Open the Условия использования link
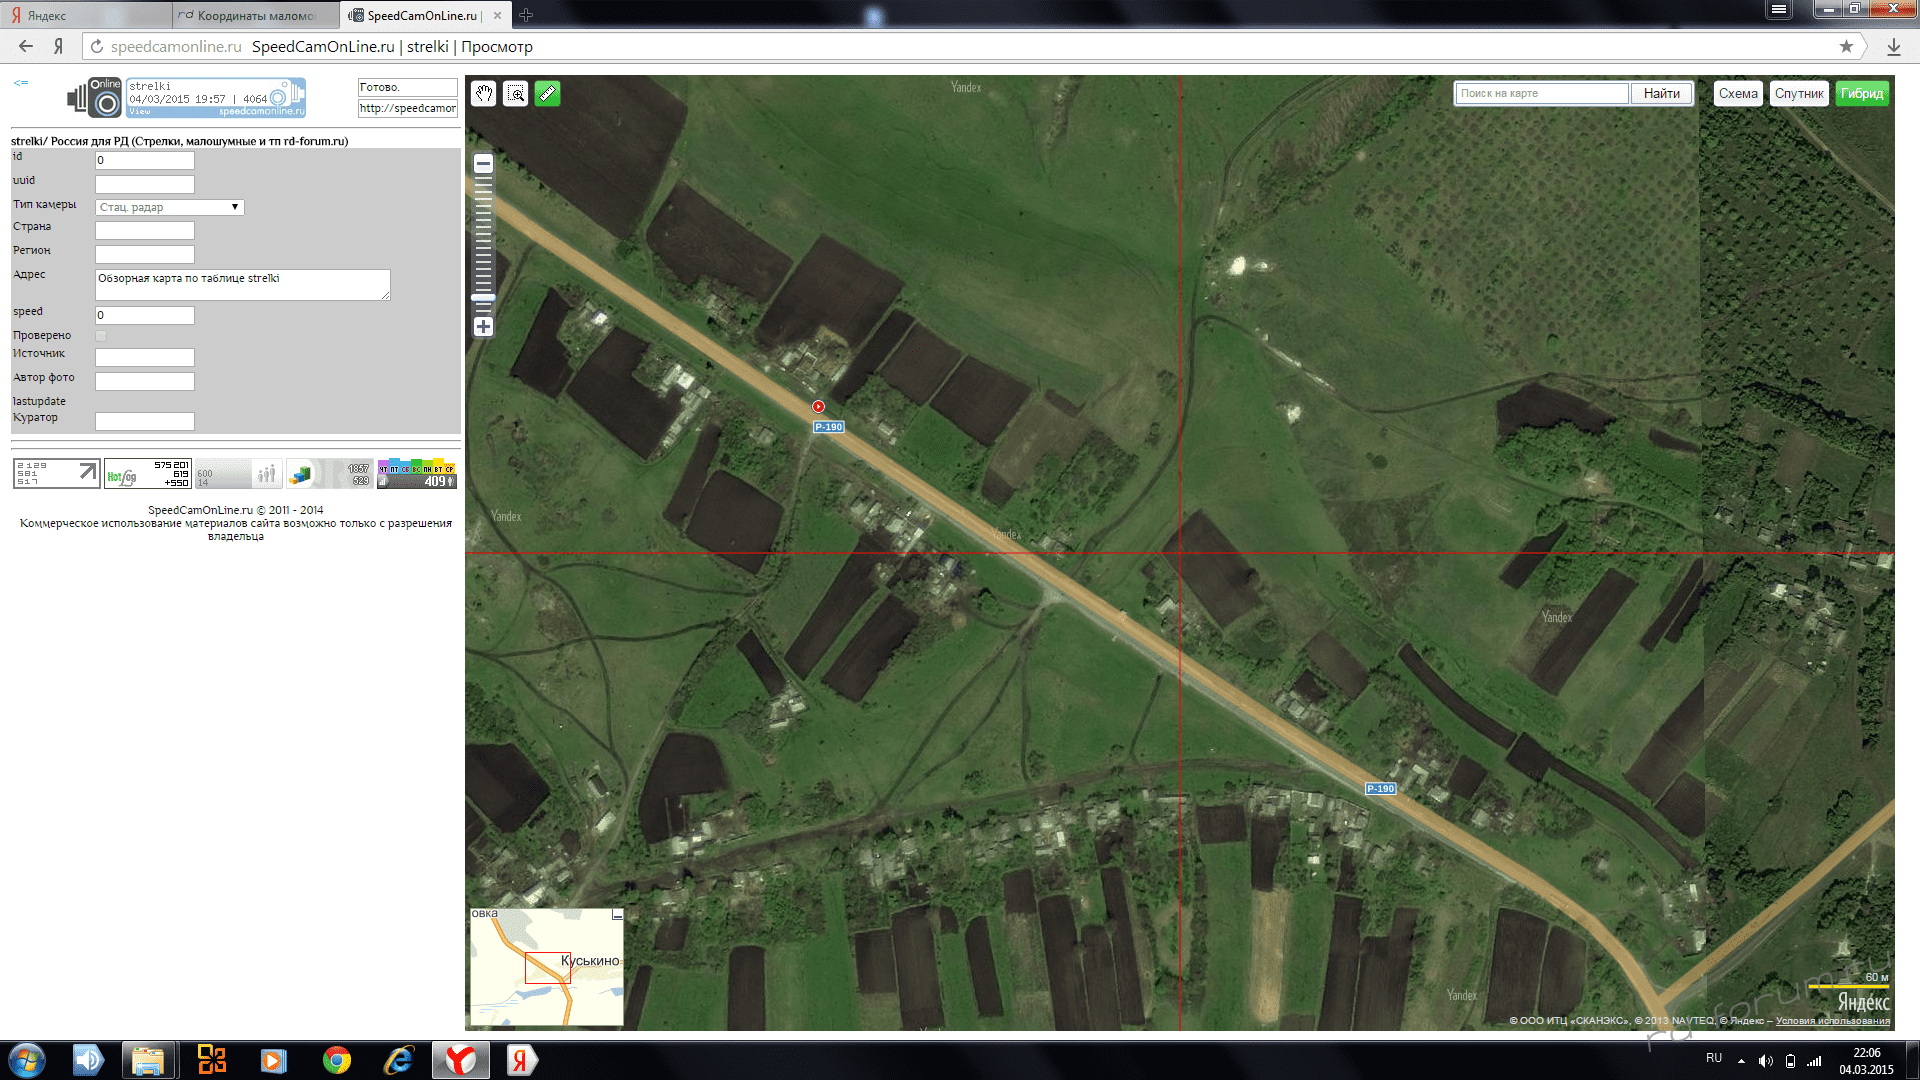Screen dimensions: 1920x1080 pos(1832,1021)
